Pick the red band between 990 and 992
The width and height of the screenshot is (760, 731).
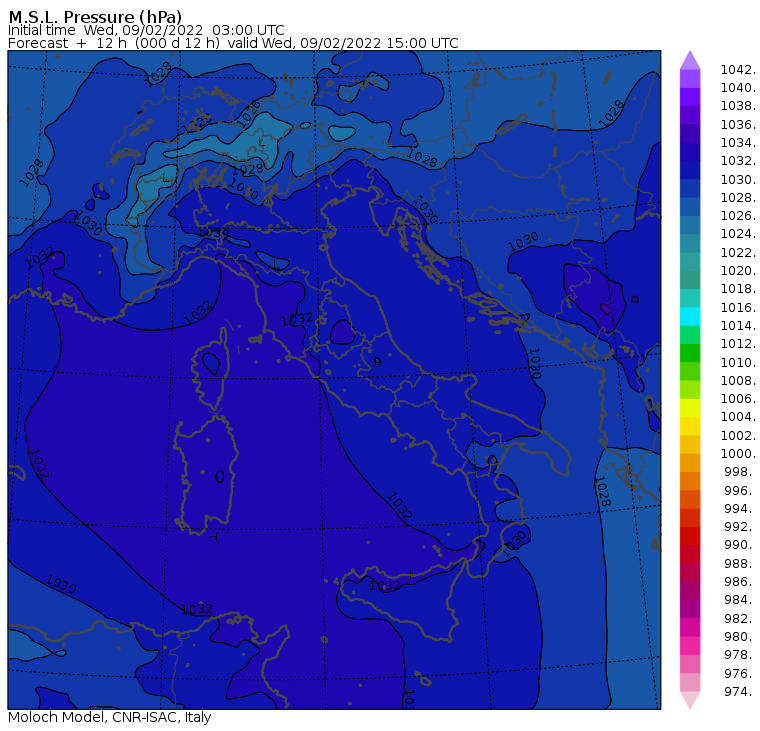(690, 536)
